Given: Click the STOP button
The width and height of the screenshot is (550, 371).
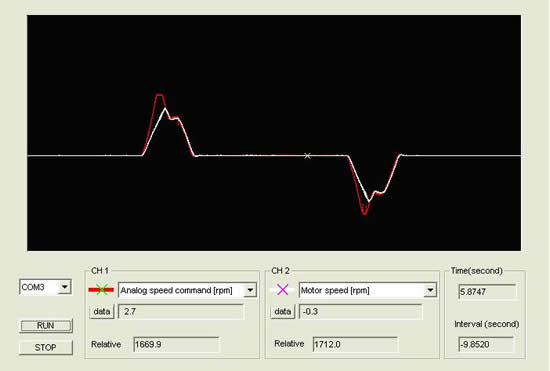Looking at the screenshot, I should coord(46,347).
